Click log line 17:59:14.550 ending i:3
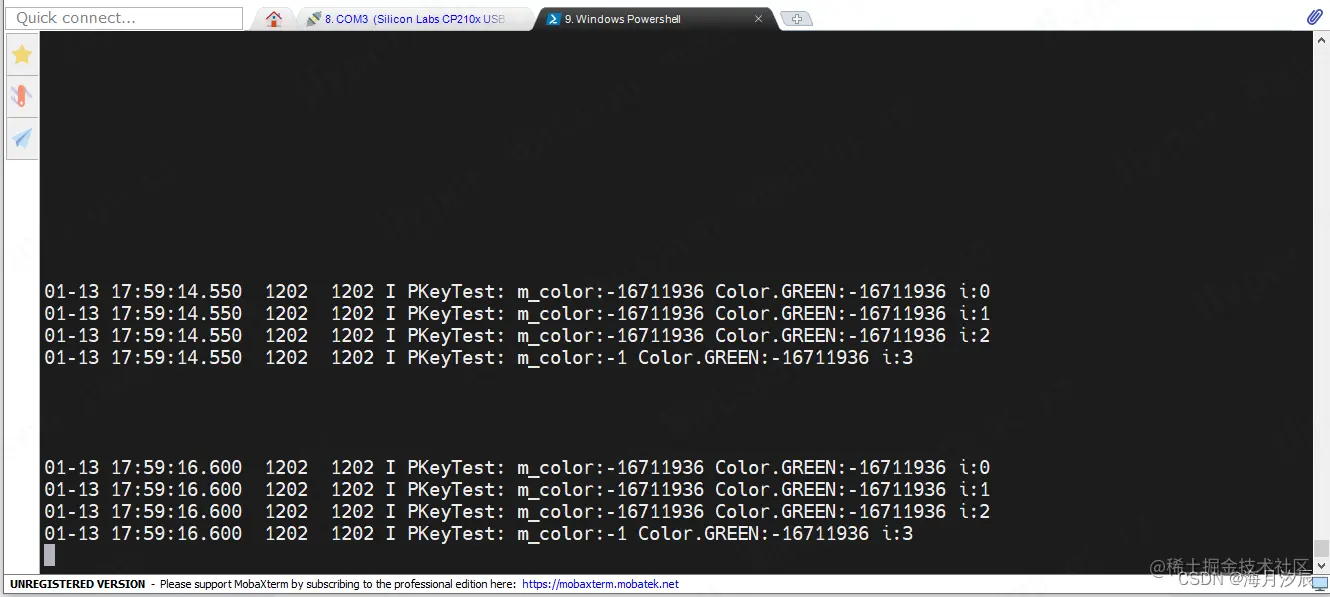This screenshot has width=1330, height=597. tap(479, 358)
